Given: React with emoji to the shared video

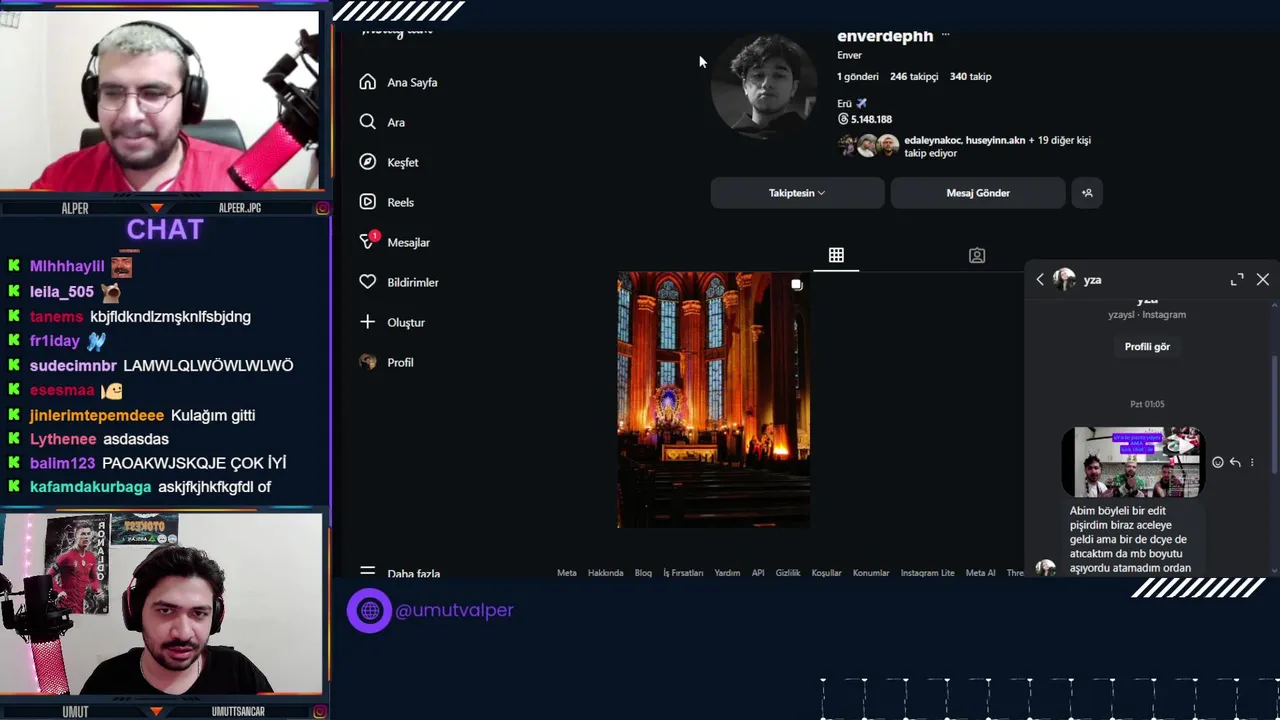Looking at the screenshot, I should (x=1217, y=462).
